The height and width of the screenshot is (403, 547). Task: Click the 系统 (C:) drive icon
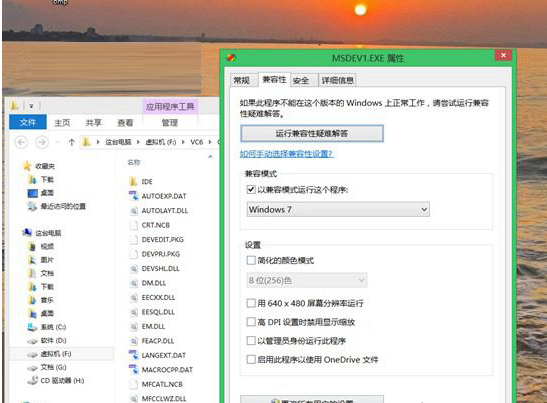(x=32, y=327)
